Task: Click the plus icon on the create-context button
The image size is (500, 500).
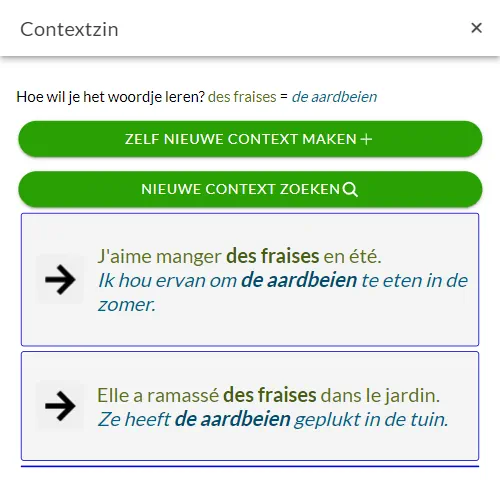Action: click(x=366, y=139)
